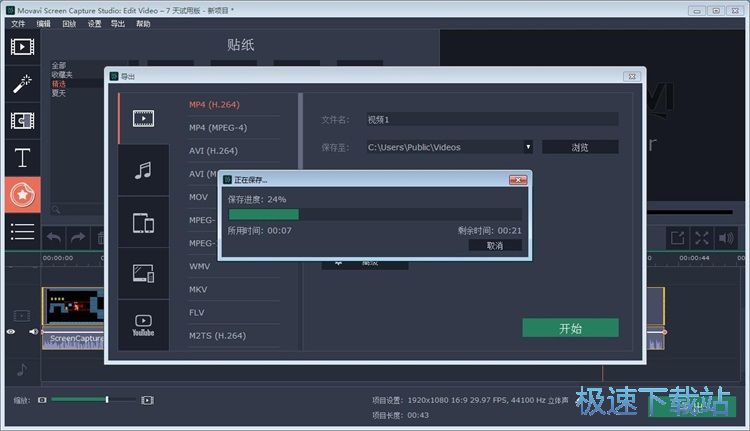This screenshot has width=750, height=431.
Task: Toggle video track visibility eye icon
Action: point(11,332)
